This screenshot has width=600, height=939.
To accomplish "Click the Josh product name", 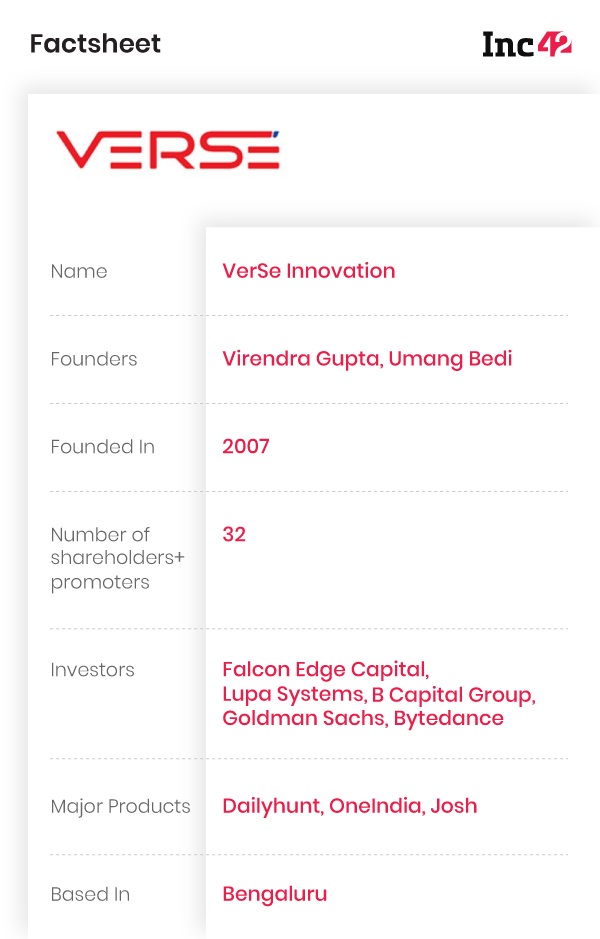I will click(x=454, y=806).
